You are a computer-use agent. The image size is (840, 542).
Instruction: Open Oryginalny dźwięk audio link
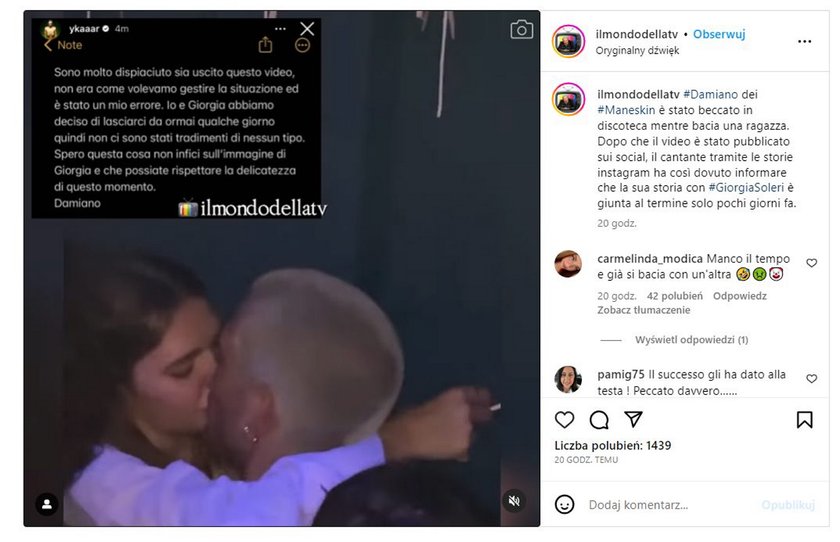click(x=637, y=50)
